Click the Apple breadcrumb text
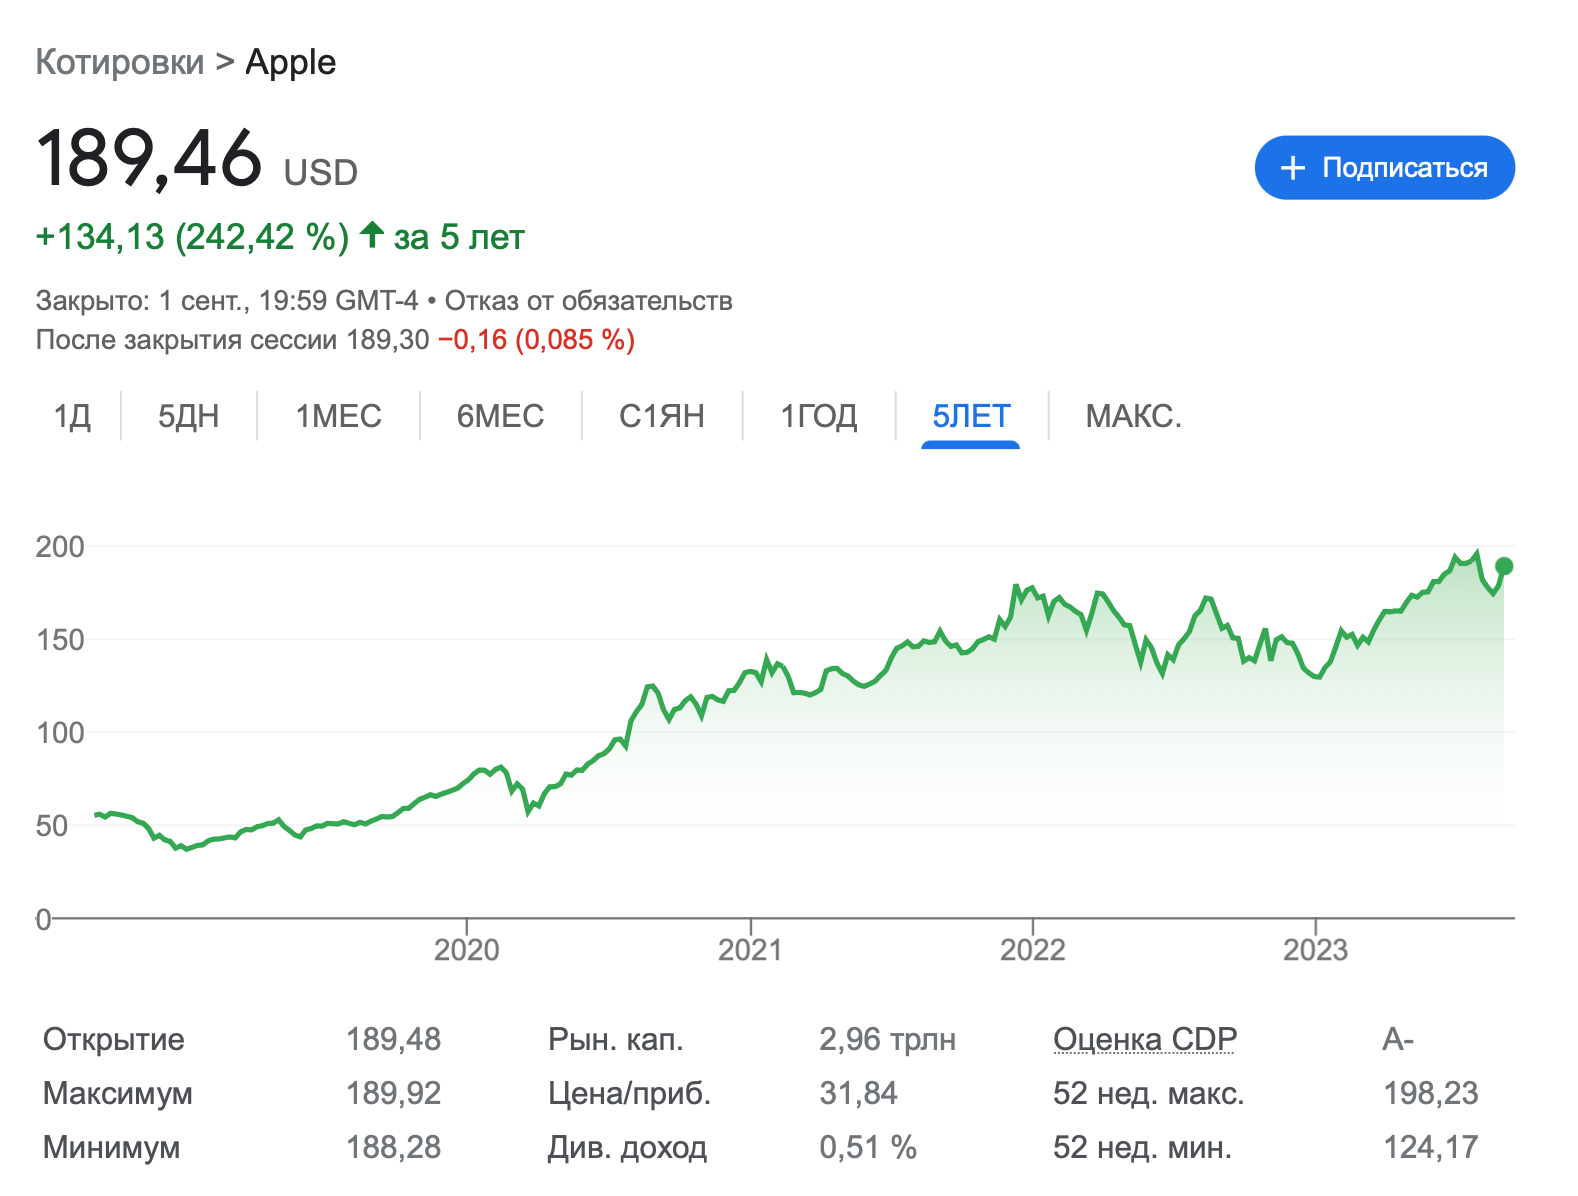The width and height of the screenshot is (1578, 1196). tap(291, 62)
